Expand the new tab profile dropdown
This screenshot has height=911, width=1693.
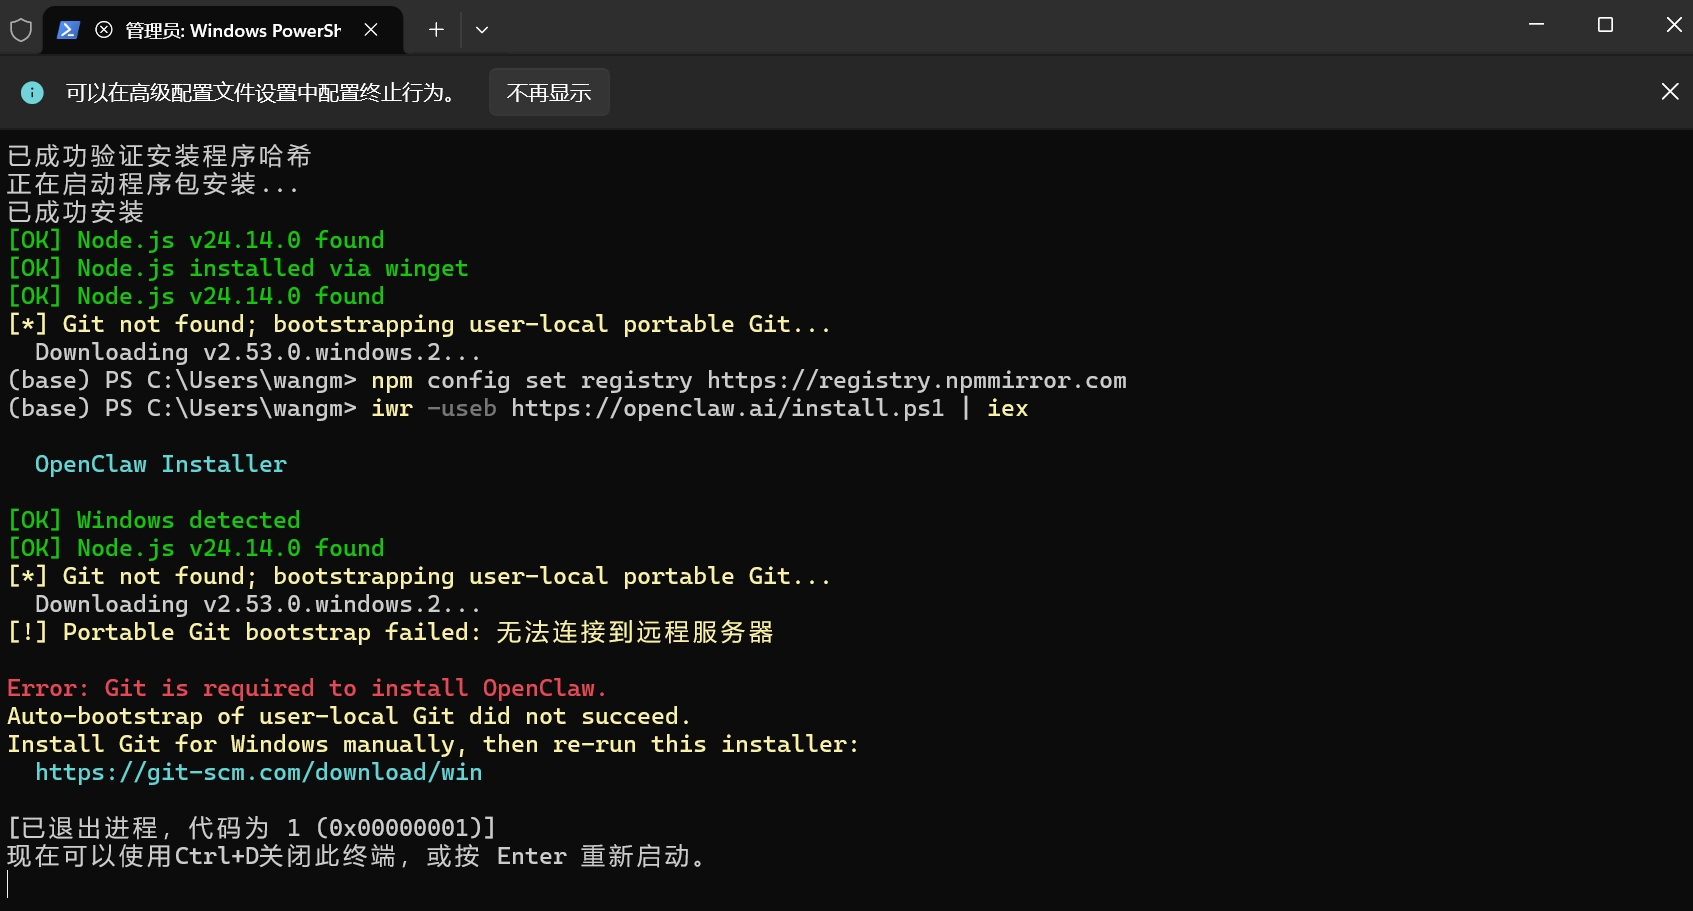(482, 30)
